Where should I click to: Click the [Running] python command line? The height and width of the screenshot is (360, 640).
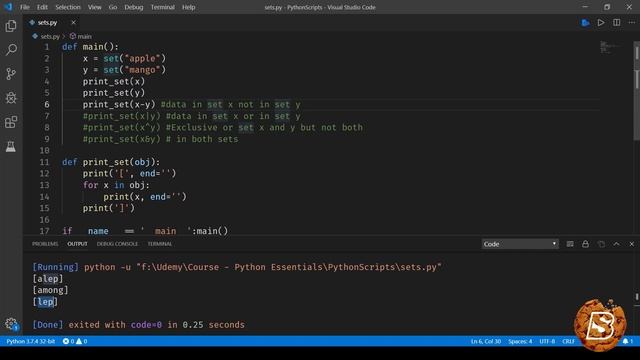click(237, 267)
